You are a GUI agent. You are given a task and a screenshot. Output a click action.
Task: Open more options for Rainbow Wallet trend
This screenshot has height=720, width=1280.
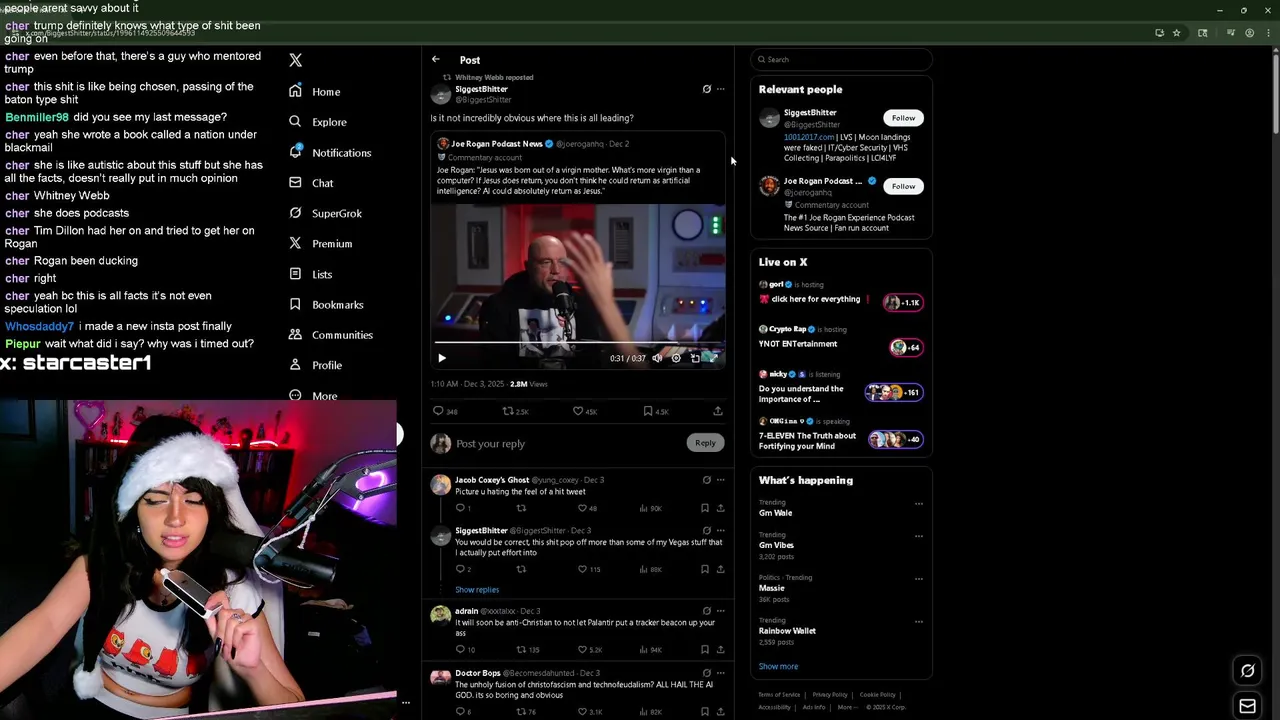(918, 622)
